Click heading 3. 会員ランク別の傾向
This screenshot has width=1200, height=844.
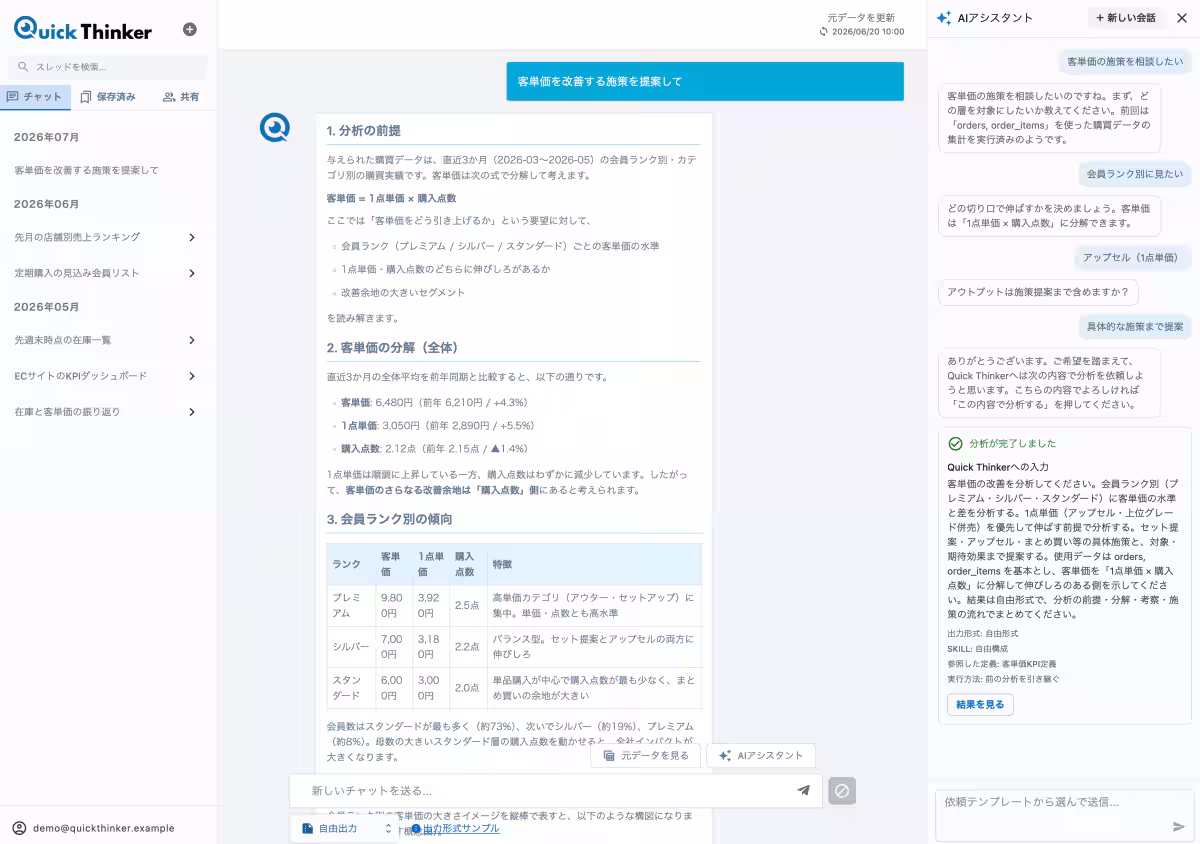pos(389,519)
